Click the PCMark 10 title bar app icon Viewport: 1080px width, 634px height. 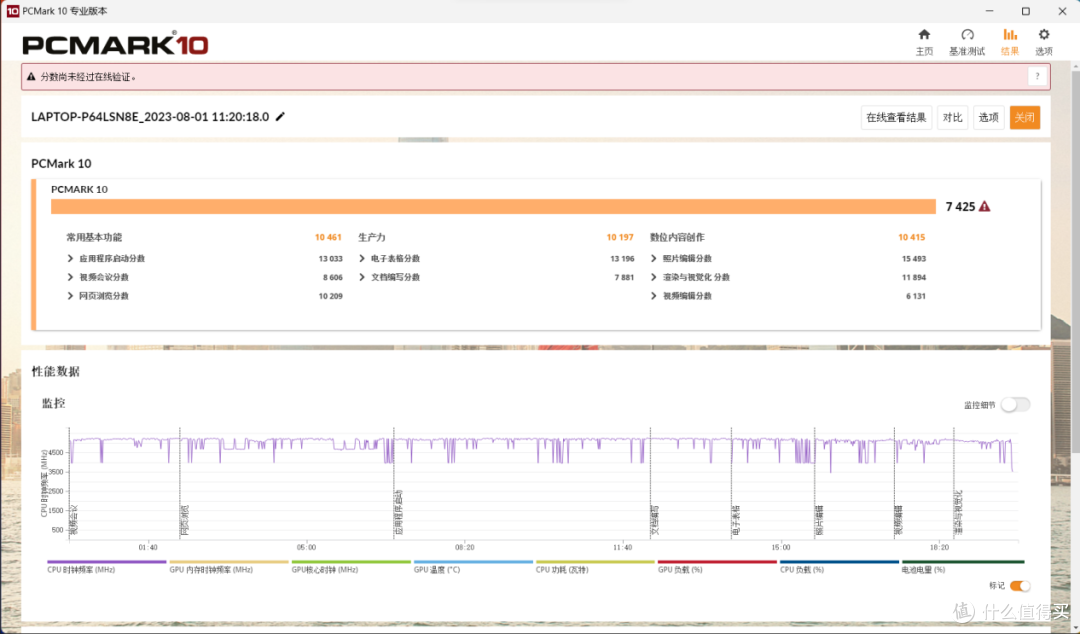(x=12, y=11)
